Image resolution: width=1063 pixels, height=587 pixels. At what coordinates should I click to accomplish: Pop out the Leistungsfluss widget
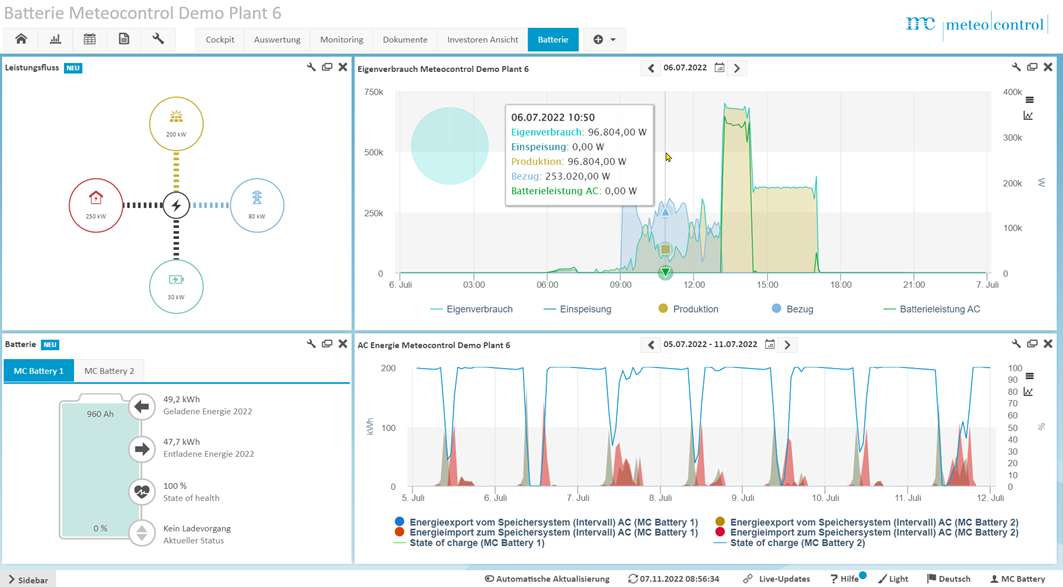click(327, 67)
